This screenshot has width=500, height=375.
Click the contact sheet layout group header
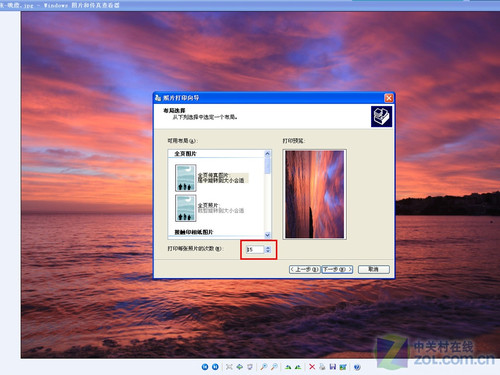tap(194, 232)
